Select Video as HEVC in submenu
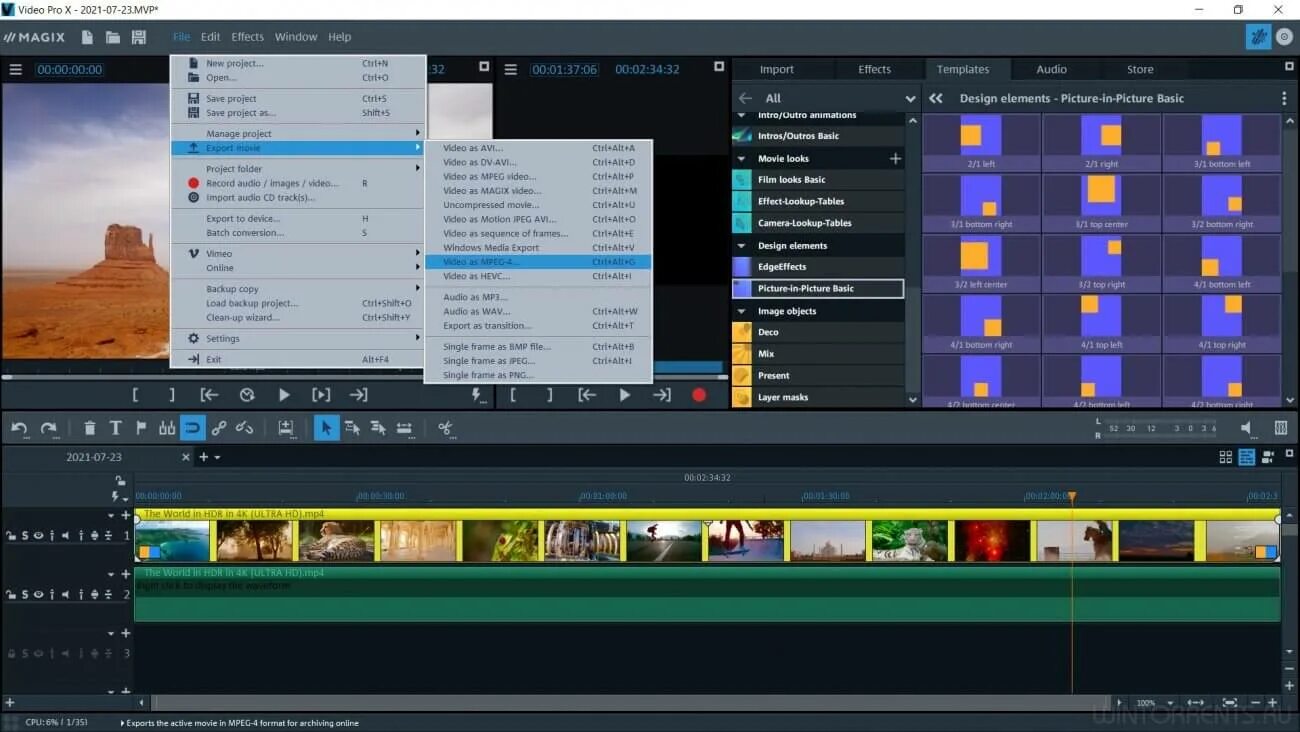 538,276
